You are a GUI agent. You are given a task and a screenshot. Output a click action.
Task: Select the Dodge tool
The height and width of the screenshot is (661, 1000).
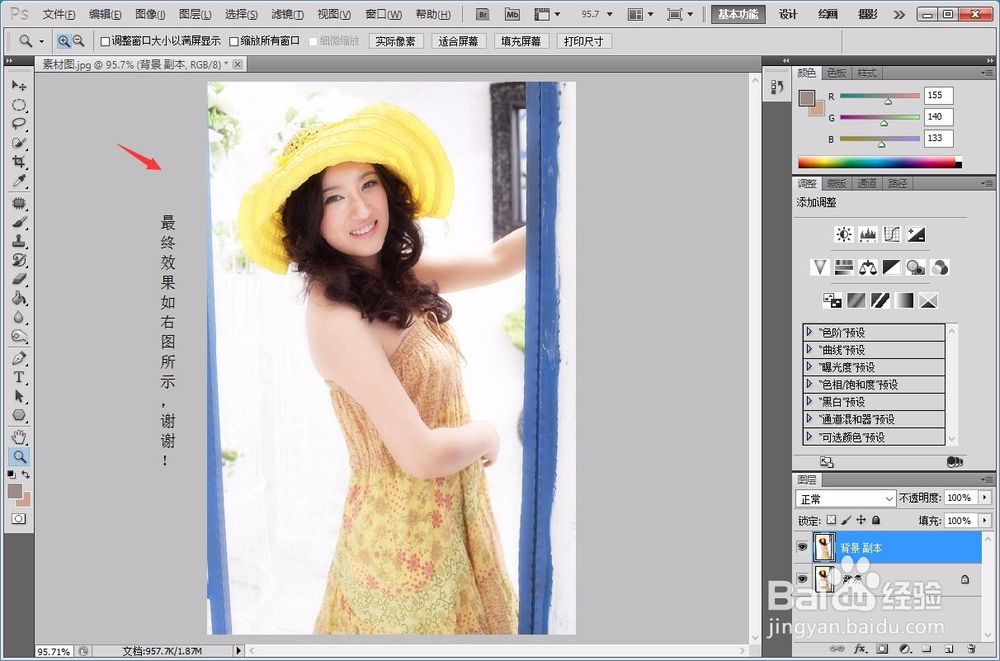(x=19, y=336)
